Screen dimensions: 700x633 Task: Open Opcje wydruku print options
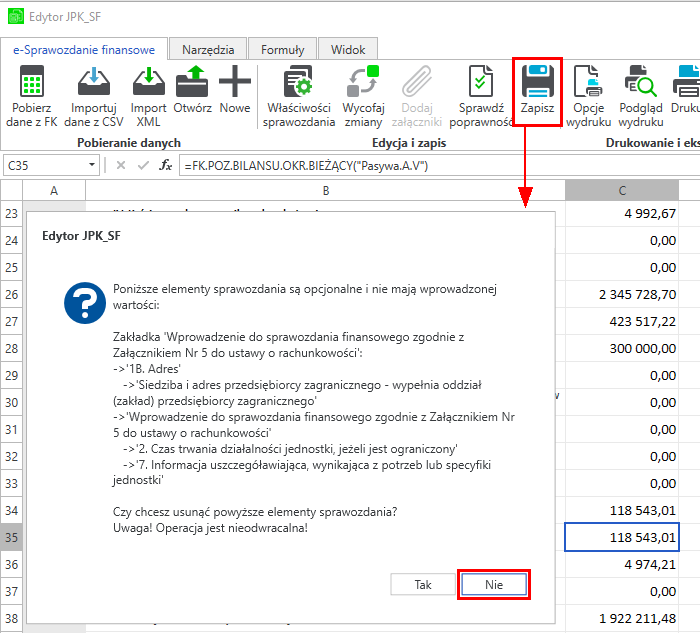588,83
